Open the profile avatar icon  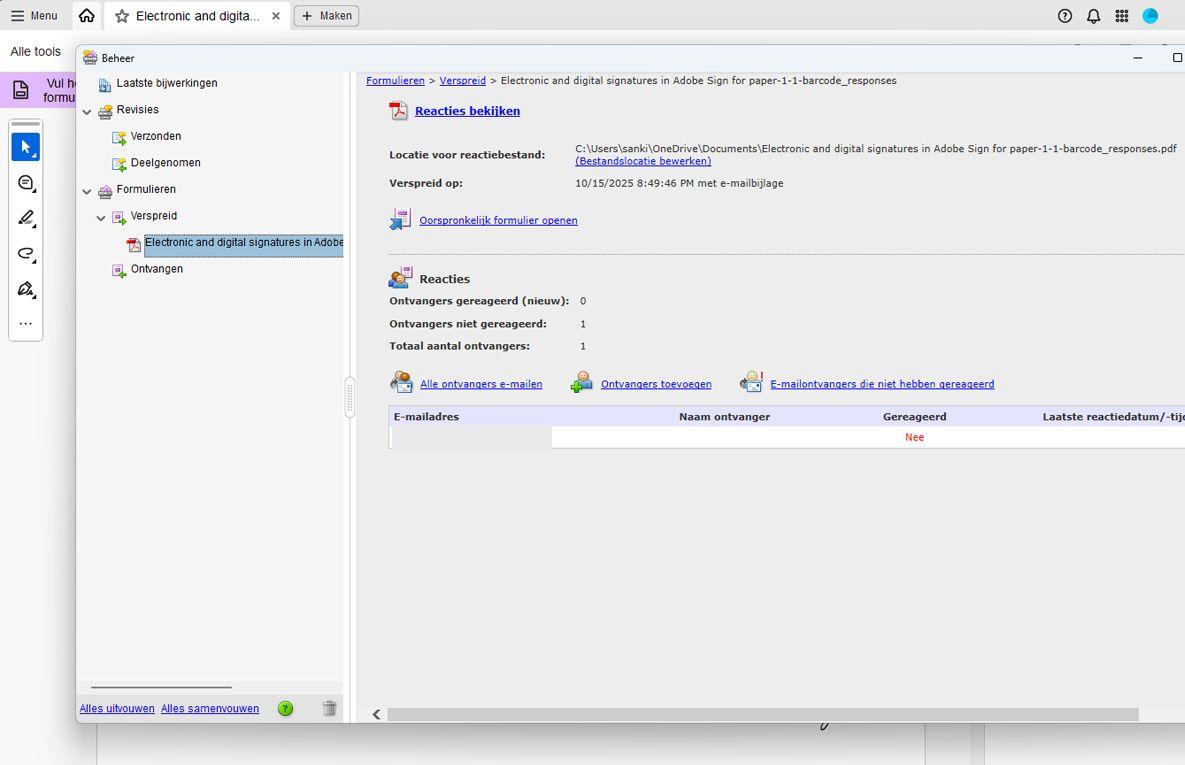[1150, 16]
